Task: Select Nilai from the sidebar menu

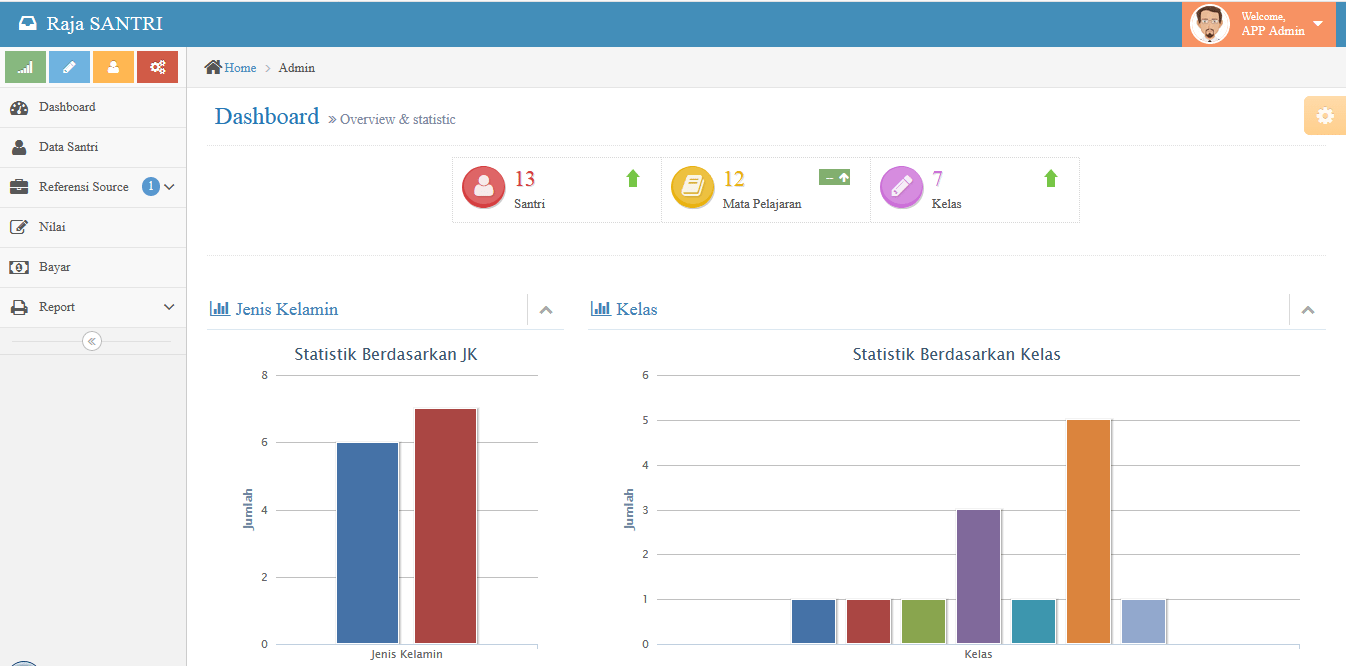Action: click(x=52, y=227)
